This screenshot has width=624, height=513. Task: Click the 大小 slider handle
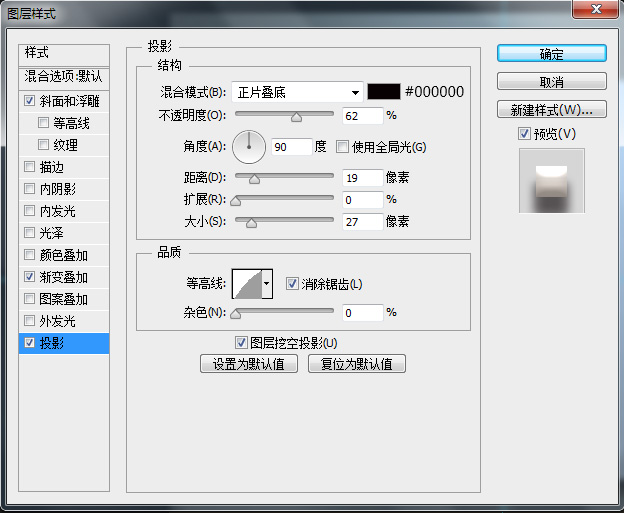[x=251, y=223]
